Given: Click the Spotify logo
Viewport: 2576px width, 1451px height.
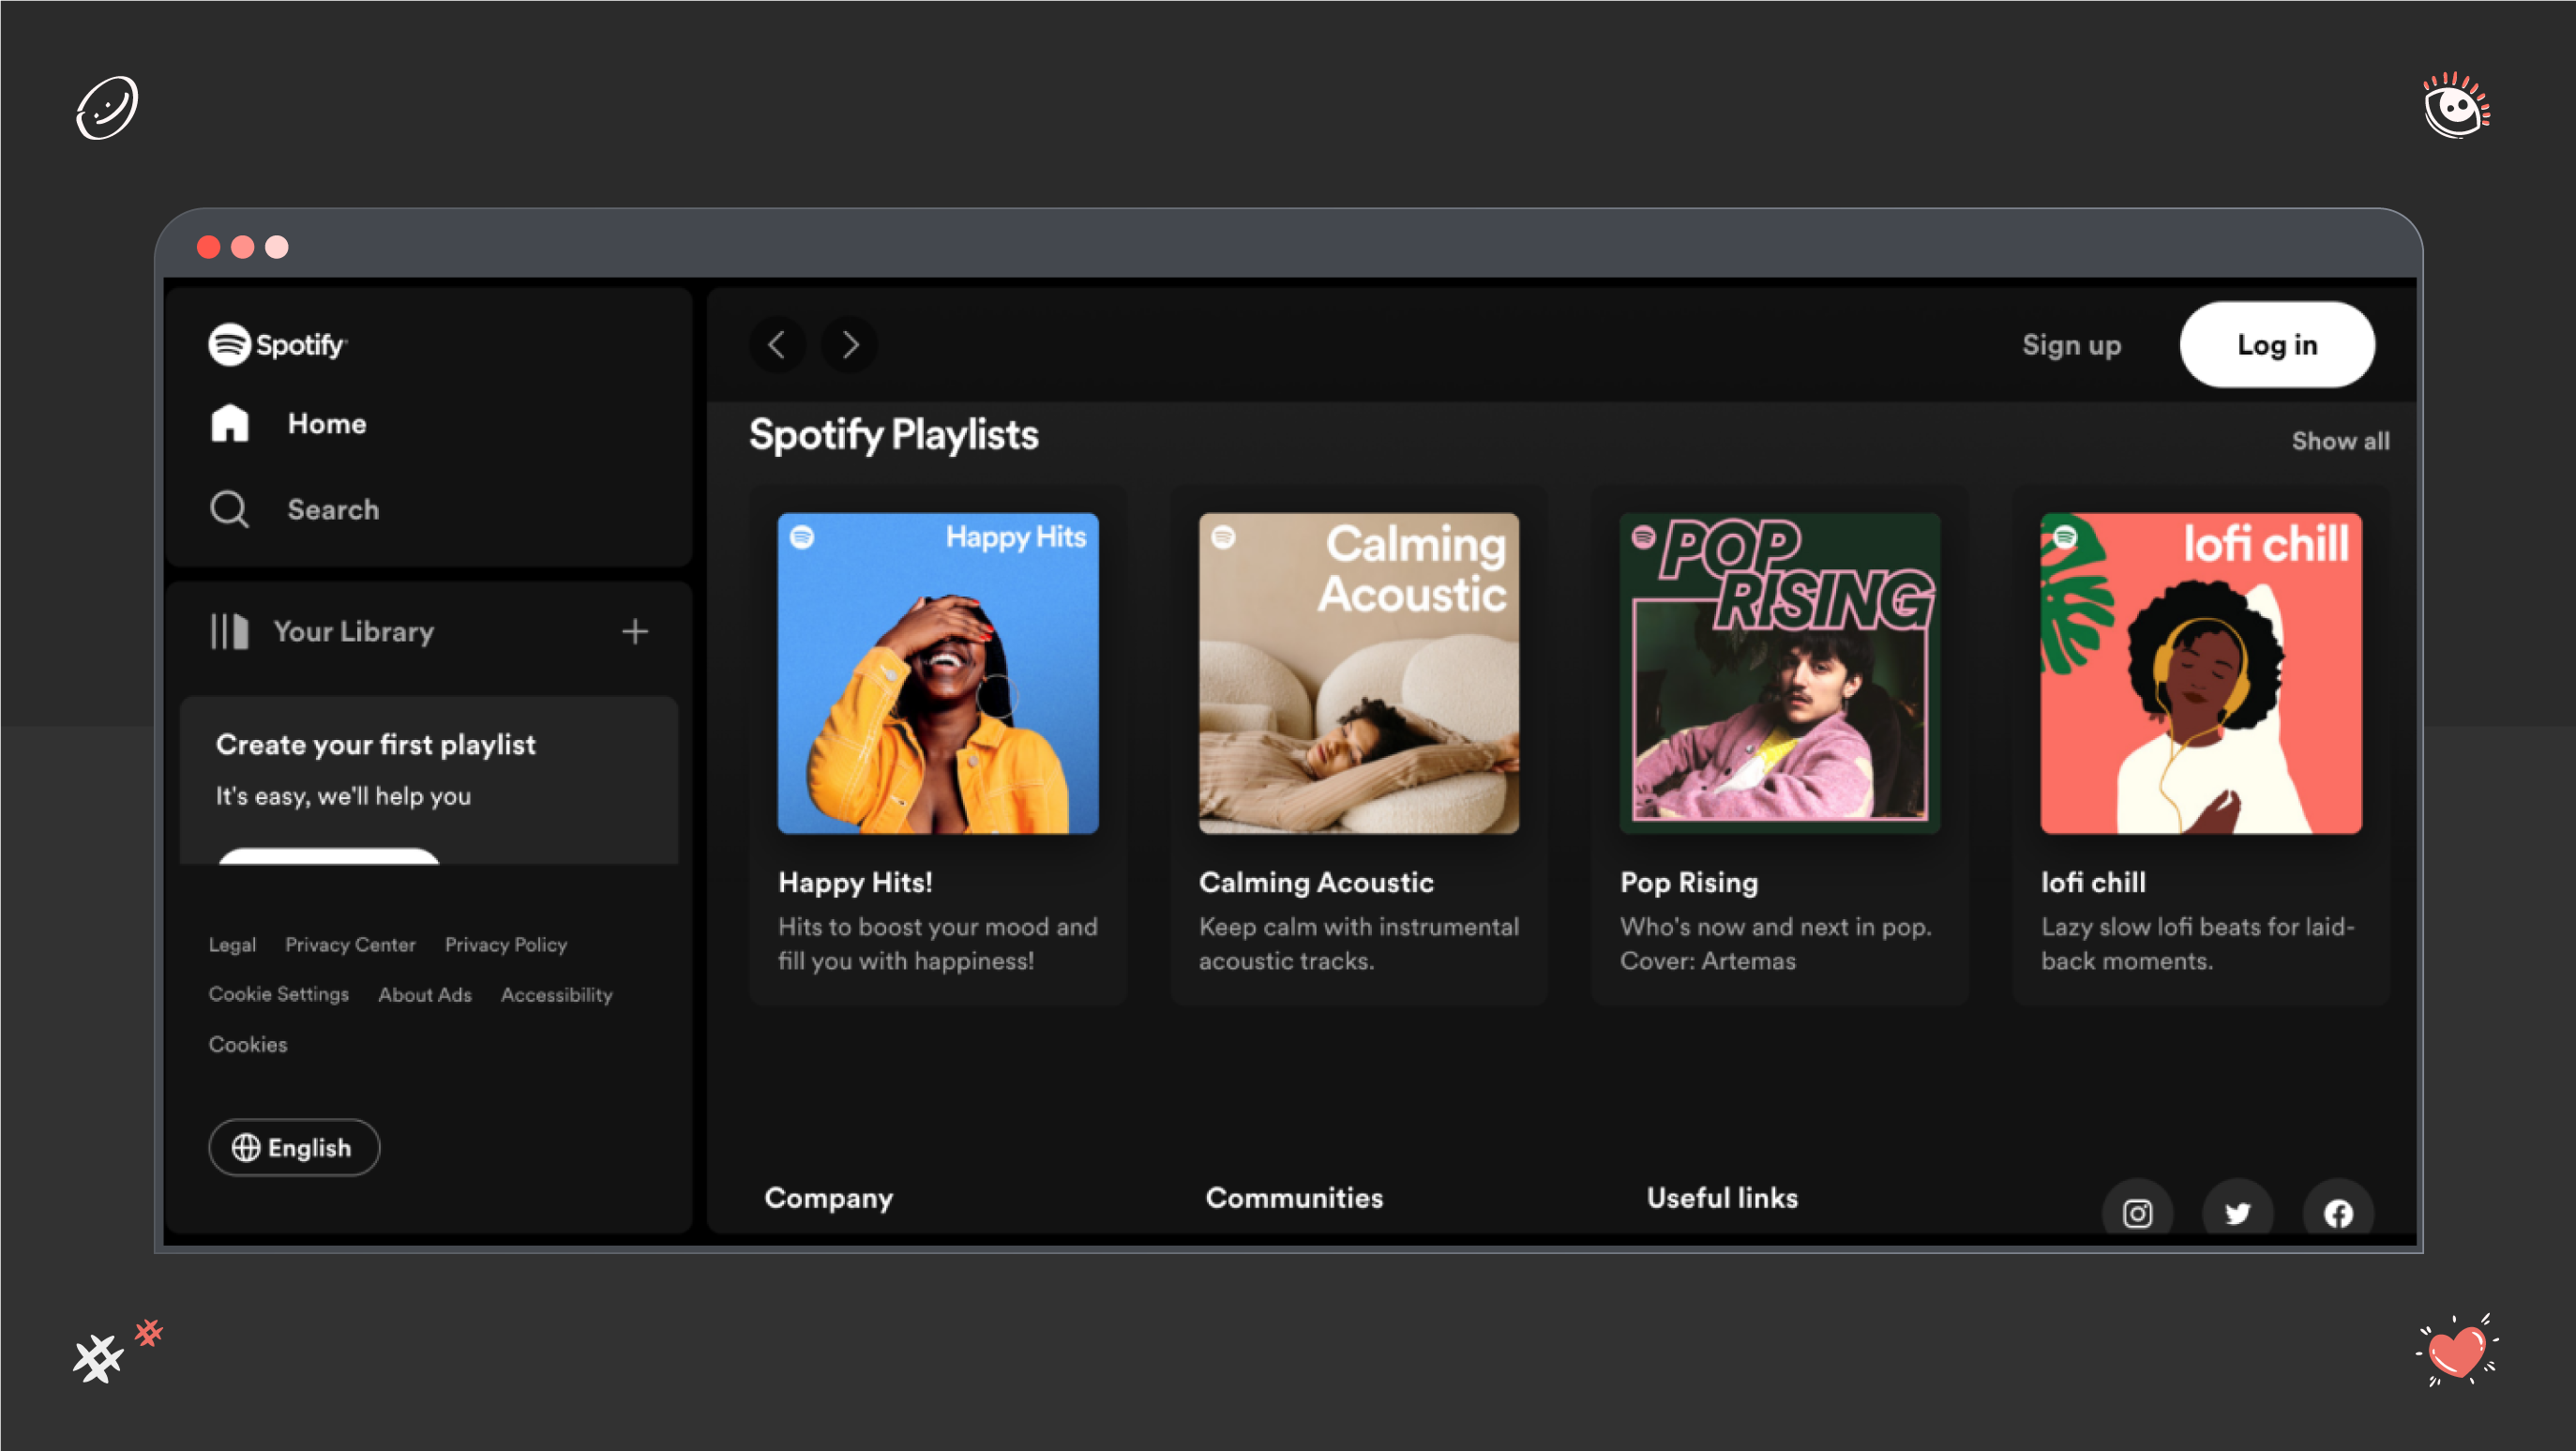Looking at the screenshot, I should [x=277, y=345].
